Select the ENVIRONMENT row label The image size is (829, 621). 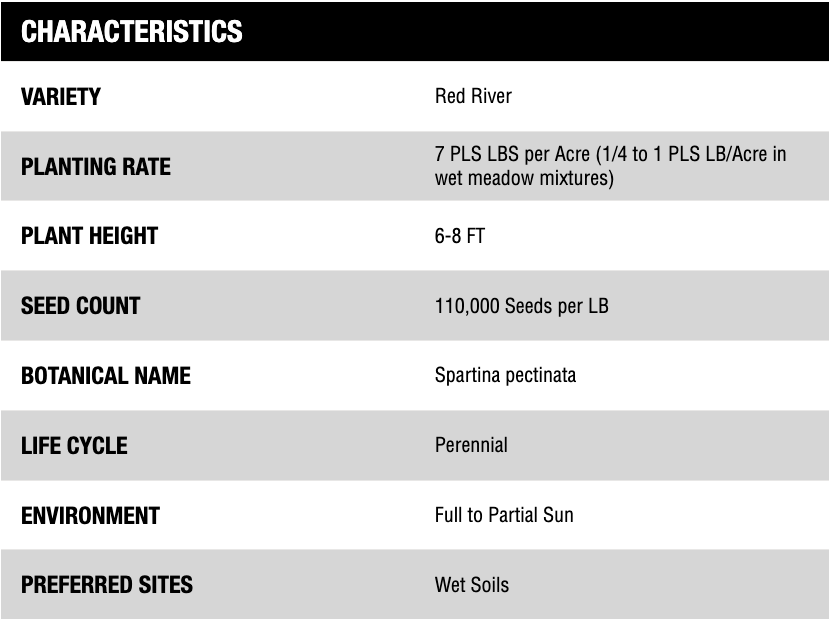[90, 516]
